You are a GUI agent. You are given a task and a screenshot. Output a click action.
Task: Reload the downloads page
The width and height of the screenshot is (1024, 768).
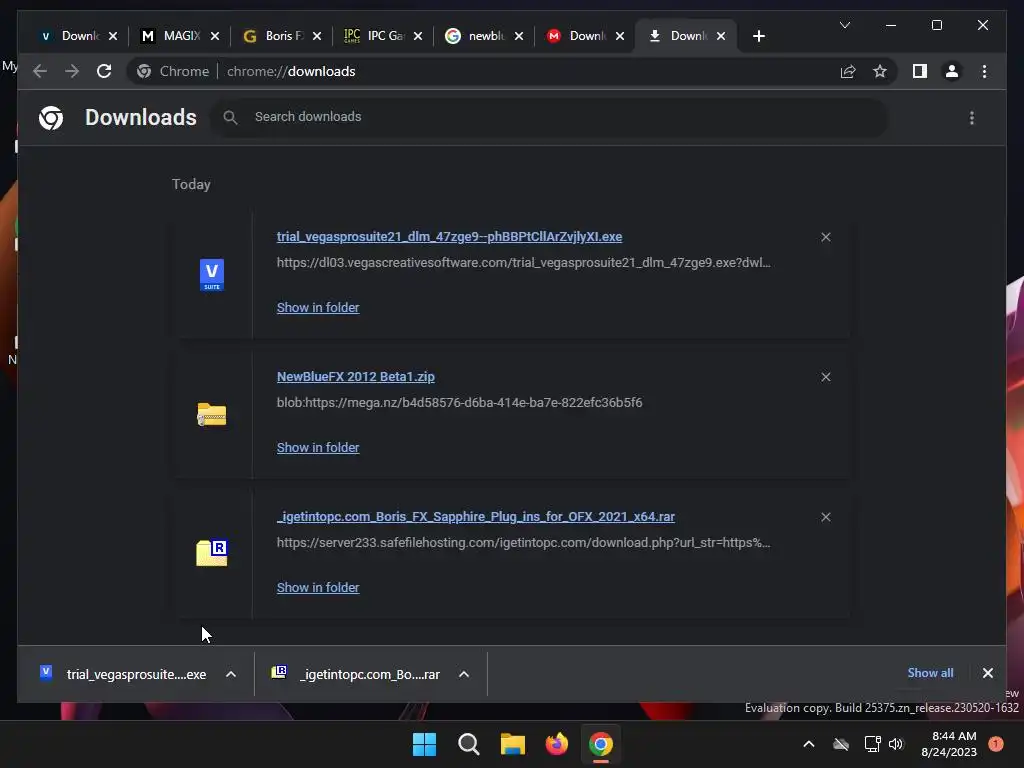point(104,71)
